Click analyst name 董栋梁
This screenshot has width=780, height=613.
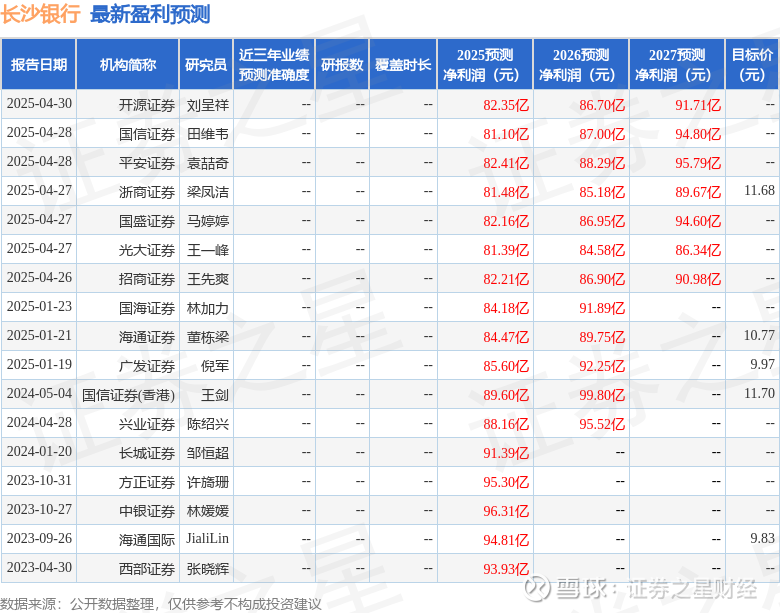tap(207, 337)
